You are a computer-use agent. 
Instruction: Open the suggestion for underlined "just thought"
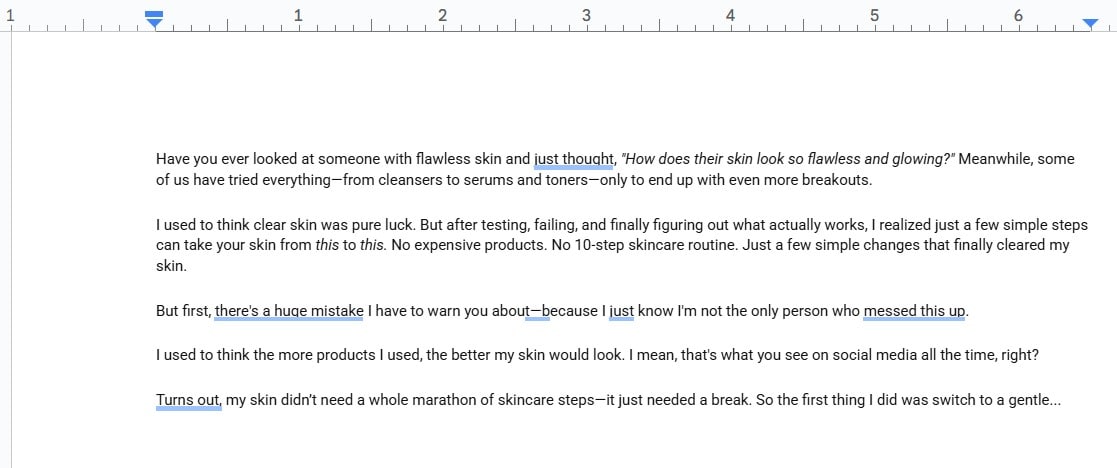click(573, 159)
